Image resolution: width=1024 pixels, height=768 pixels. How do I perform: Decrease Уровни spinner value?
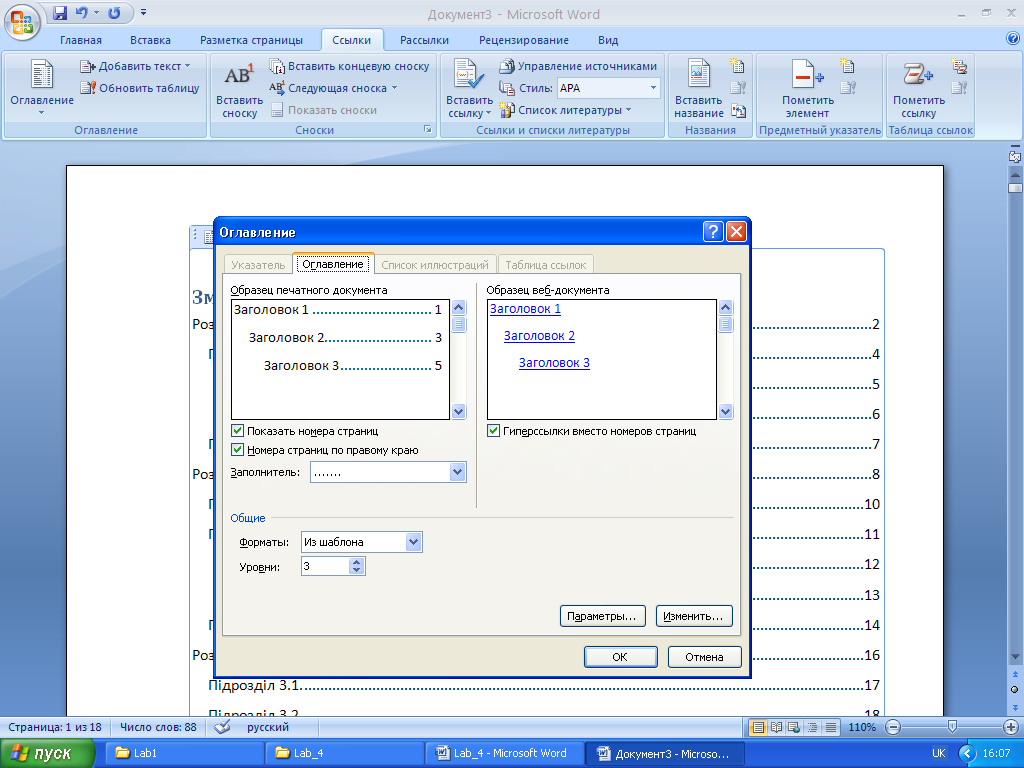pos(356,570)
